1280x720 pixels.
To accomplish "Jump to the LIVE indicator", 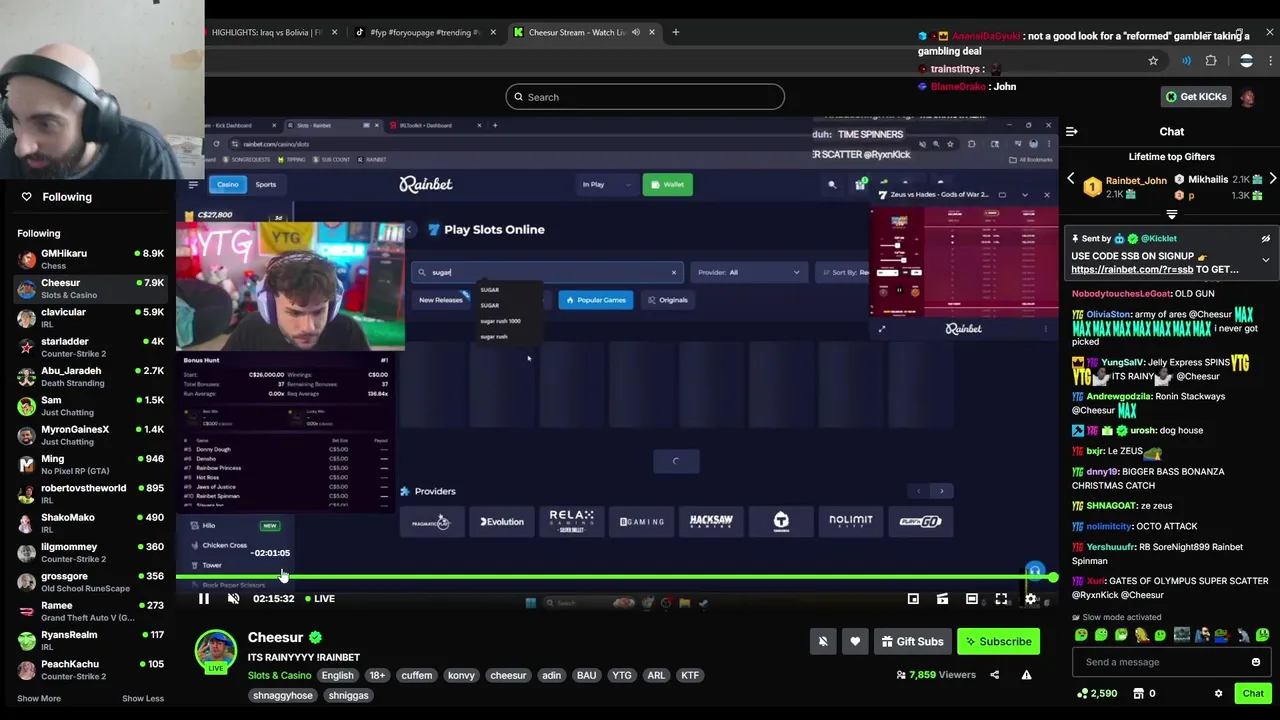I will (x=320, y=598).
